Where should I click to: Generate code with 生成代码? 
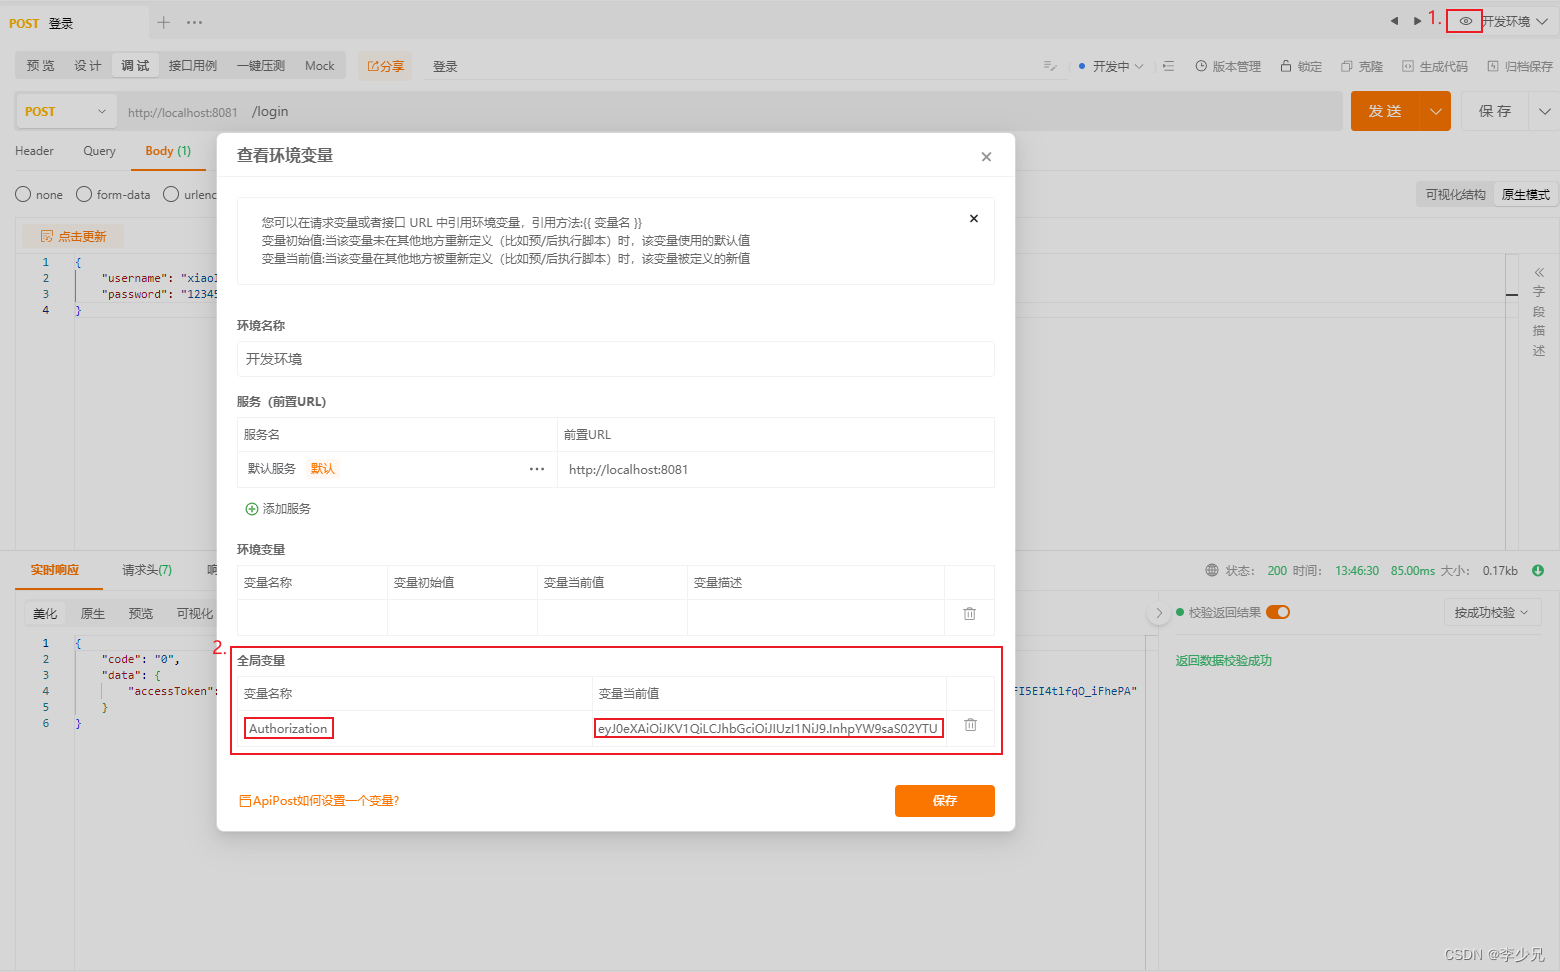point(1434,65)
